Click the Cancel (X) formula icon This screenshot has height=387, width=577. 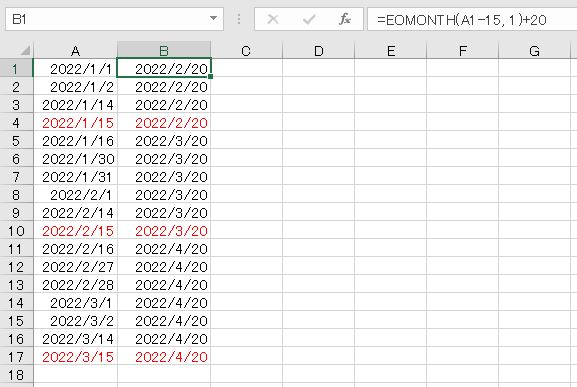[273, 19]
